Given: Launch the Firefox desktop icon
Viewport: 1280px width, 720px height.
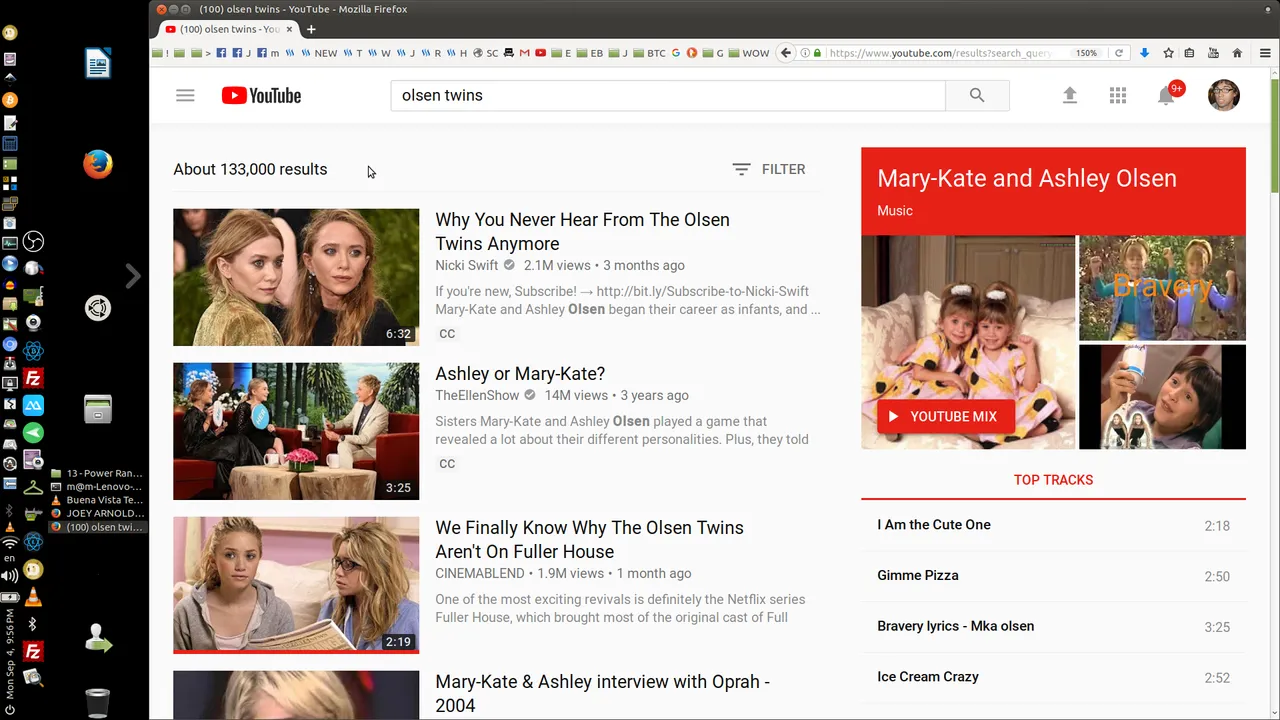Looking at the screenshot, I should [98, 164].
